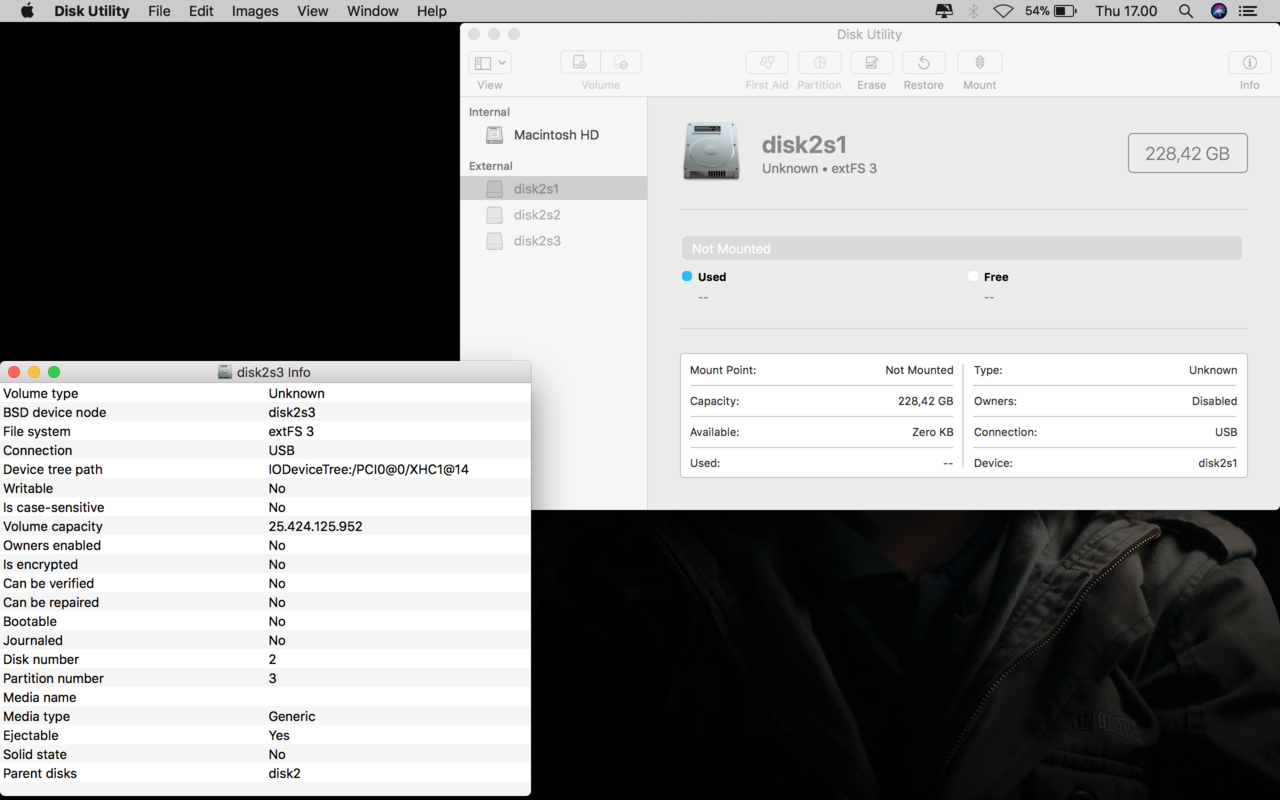Click the 228,42 GB capacity indicator
The height and width of the screenshot is (800, 1280).
[1187, 152]
